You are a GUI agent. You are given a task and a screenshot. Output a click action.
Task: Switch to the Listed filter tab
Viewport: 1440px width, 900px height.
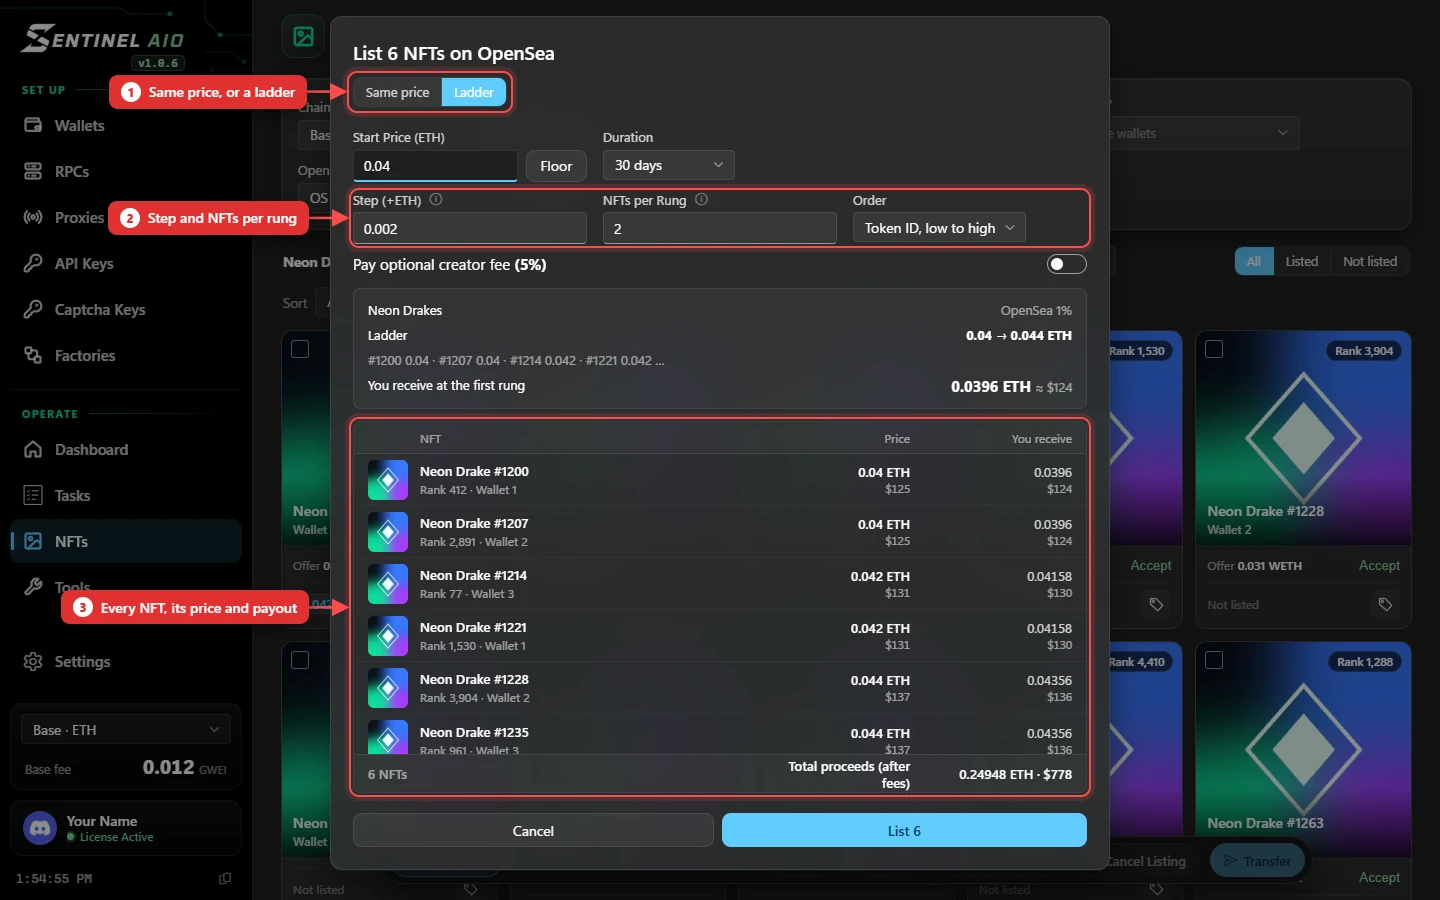(1301, 261)
